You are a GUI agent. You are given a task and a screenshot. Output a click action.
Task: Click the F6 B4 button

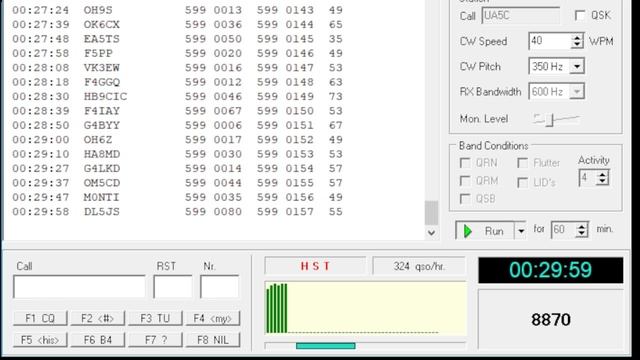coord(98,340)
